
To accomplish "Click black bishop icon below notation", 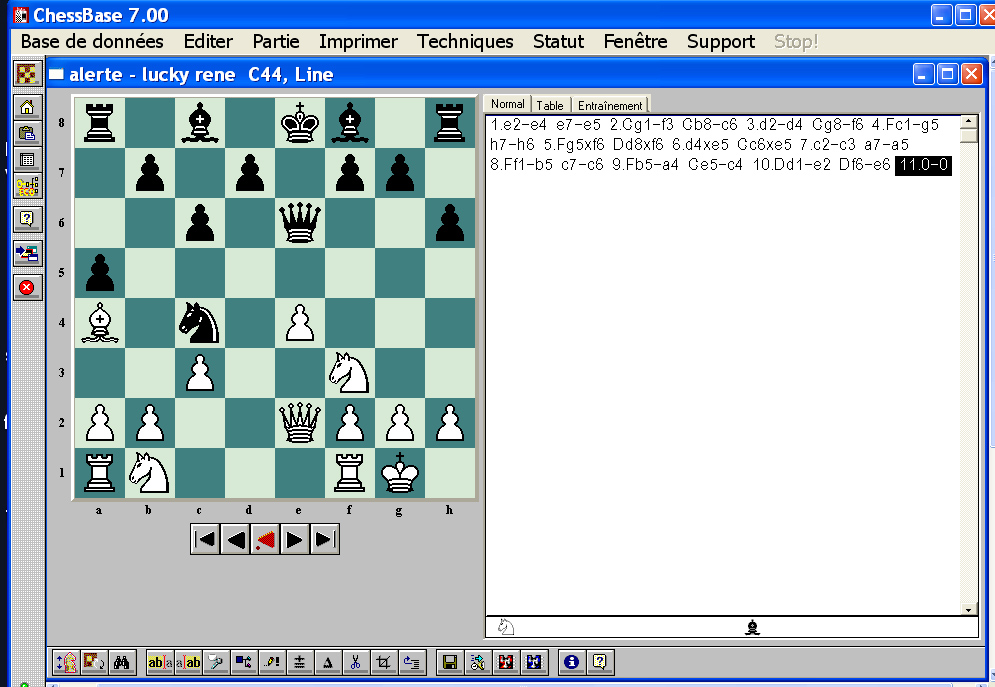I will click(x=753, y=627).
